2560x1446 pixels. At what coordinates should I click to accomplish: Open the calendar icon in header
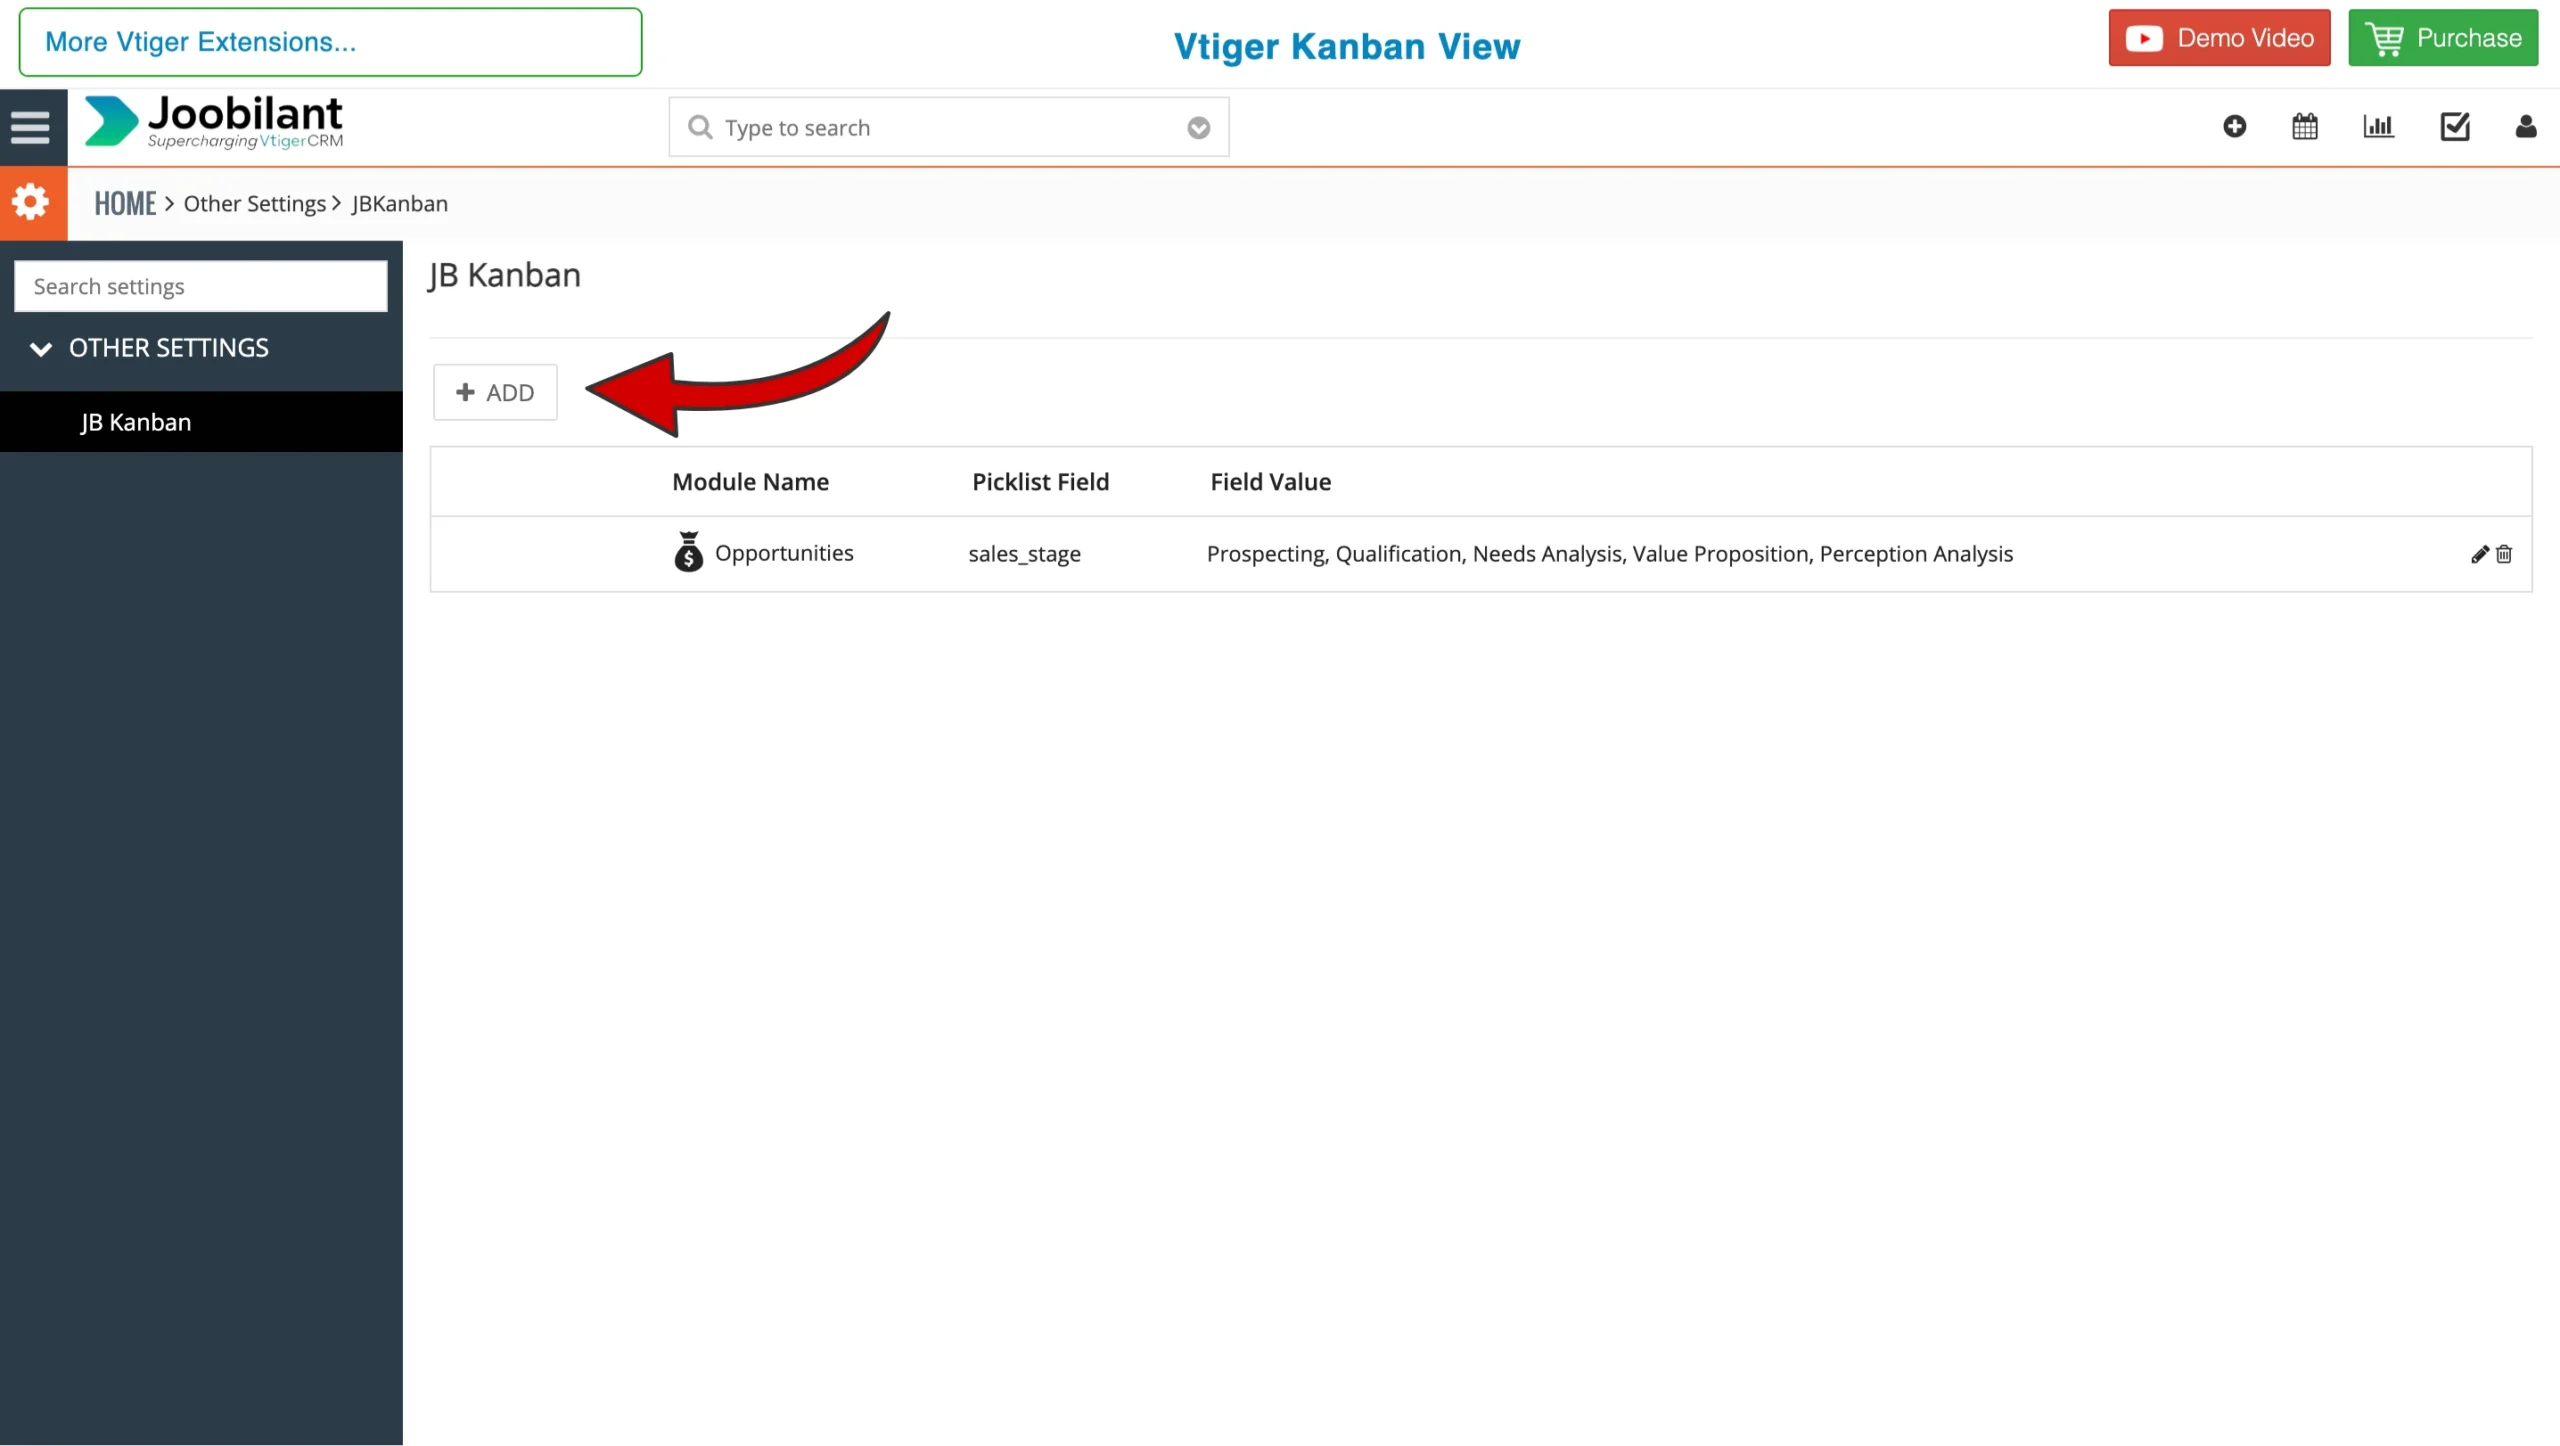2304,126
